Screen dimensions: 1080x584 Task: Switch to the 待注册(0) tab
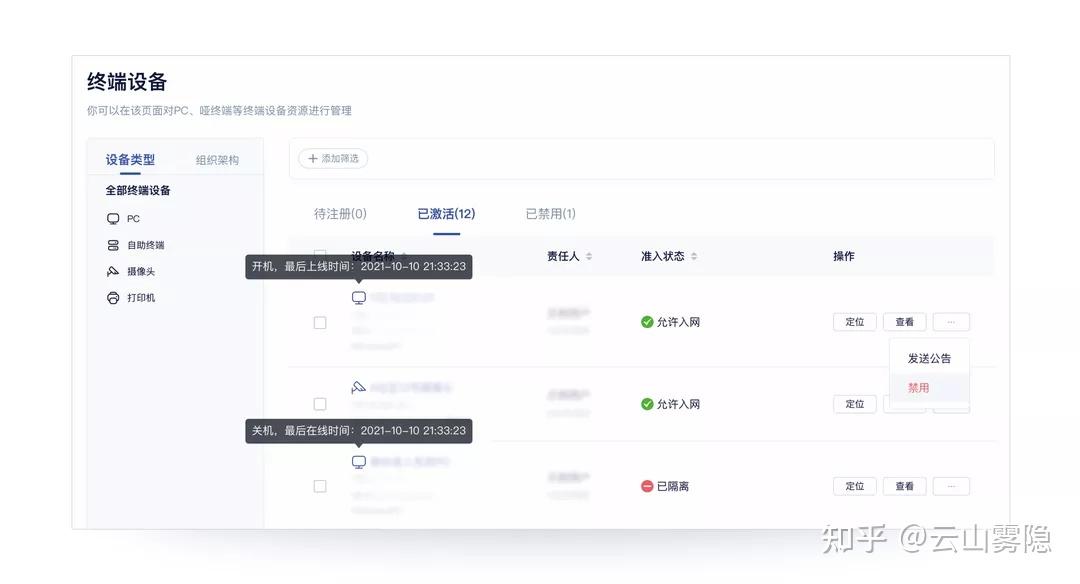point(340,214)
